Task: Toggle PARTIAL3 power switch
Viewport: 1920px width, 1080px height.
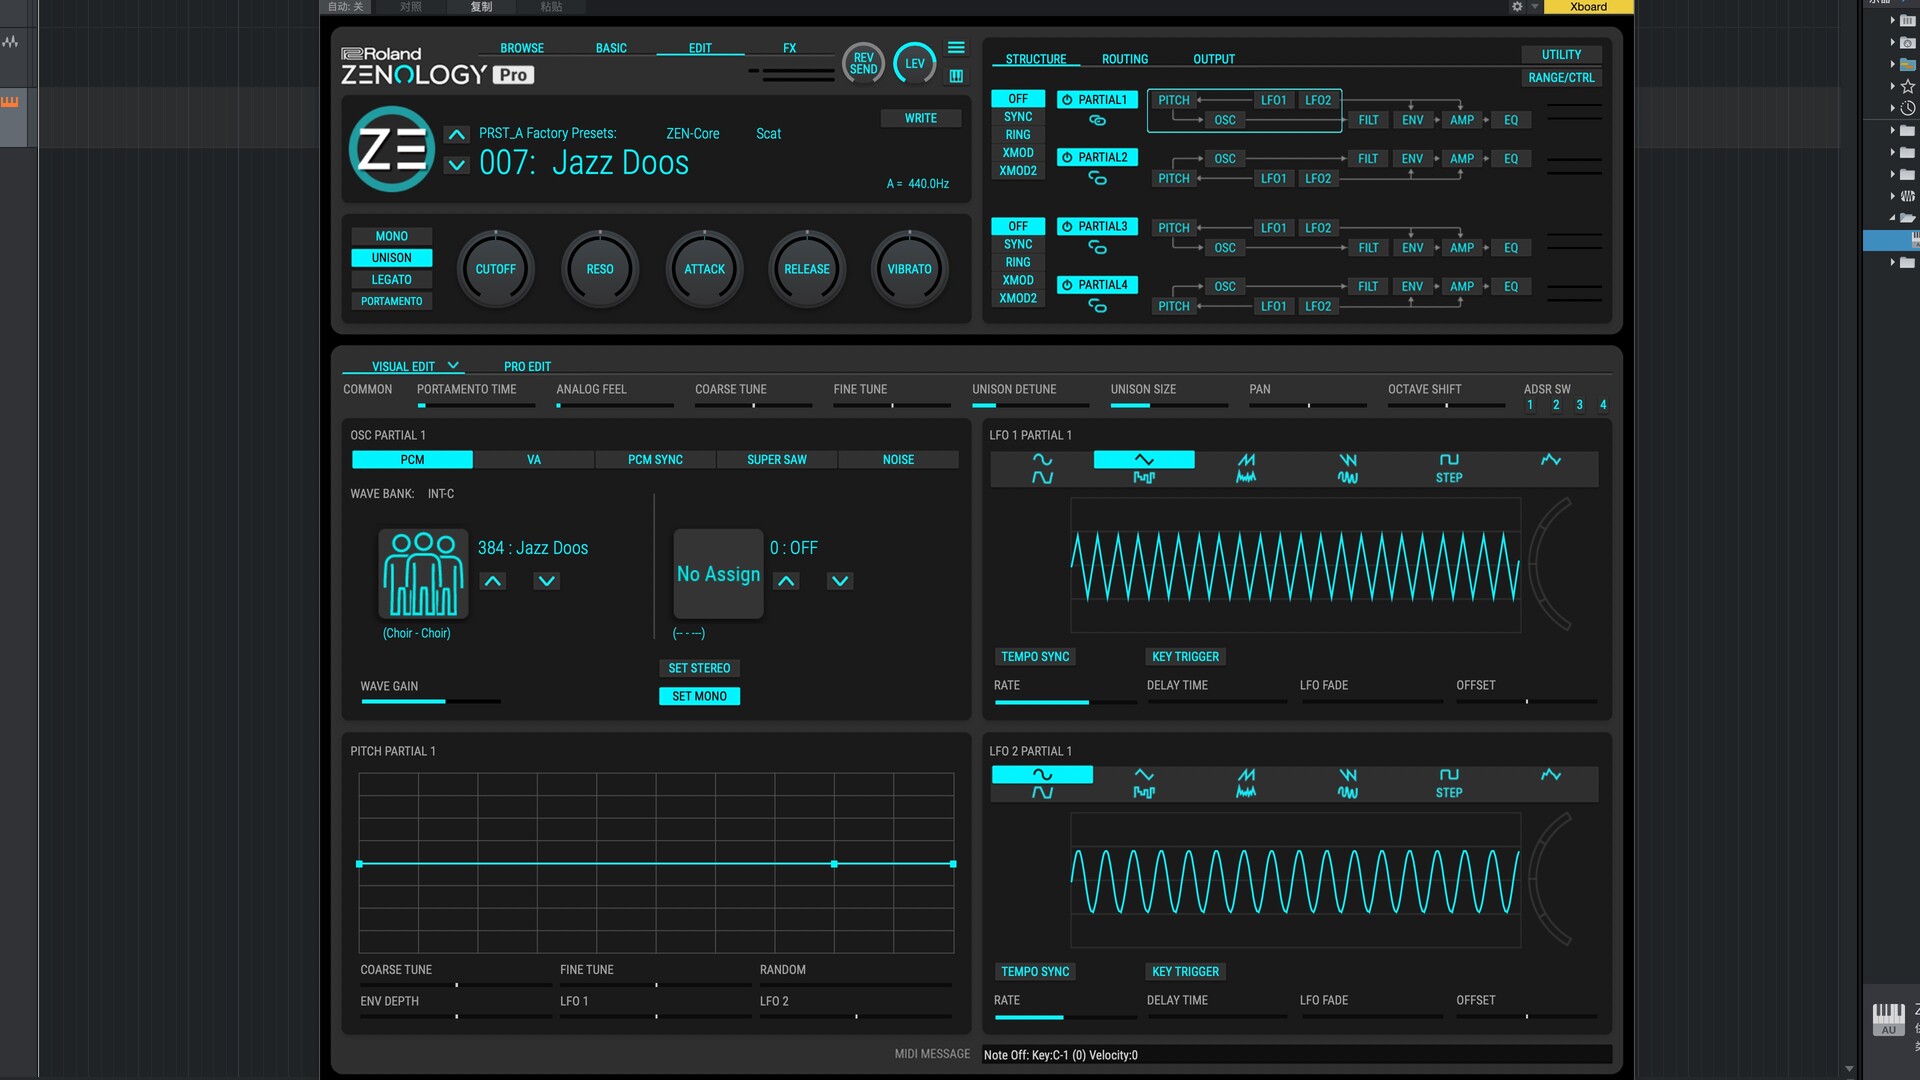Action: click(x=1067, y=227)
